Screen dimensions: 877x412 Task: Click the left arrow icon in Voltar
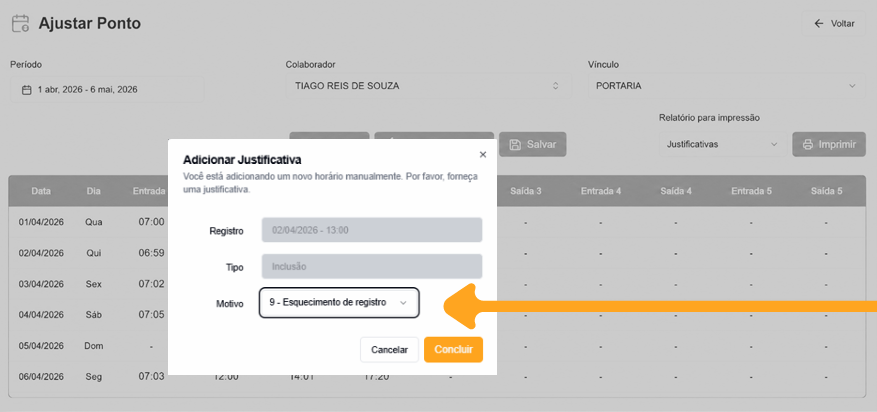click(819, 23)
